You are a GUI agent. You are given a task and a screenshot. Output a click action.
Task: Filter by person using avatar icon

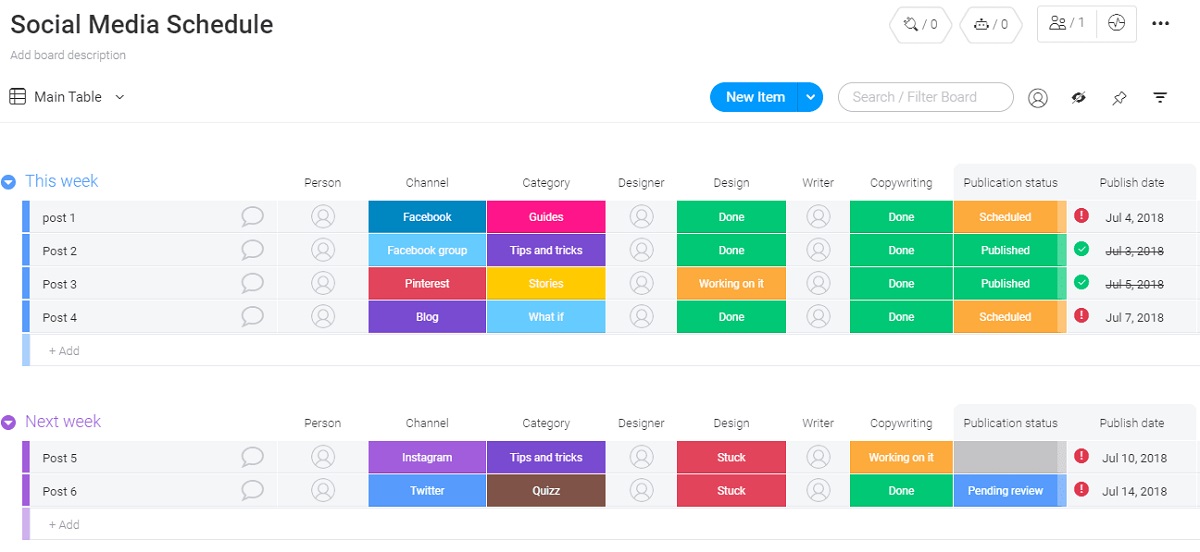[x=1038, y=98]
